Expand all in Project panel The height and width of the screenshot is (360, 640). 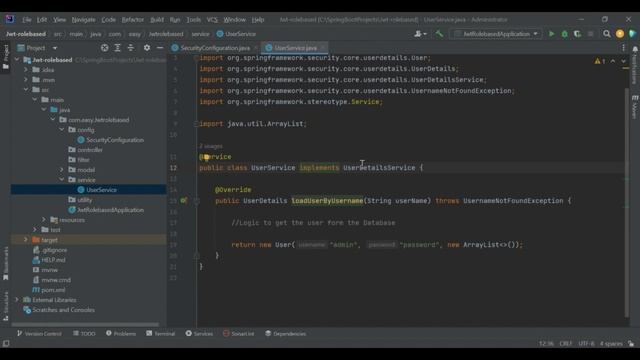point(118,48)
